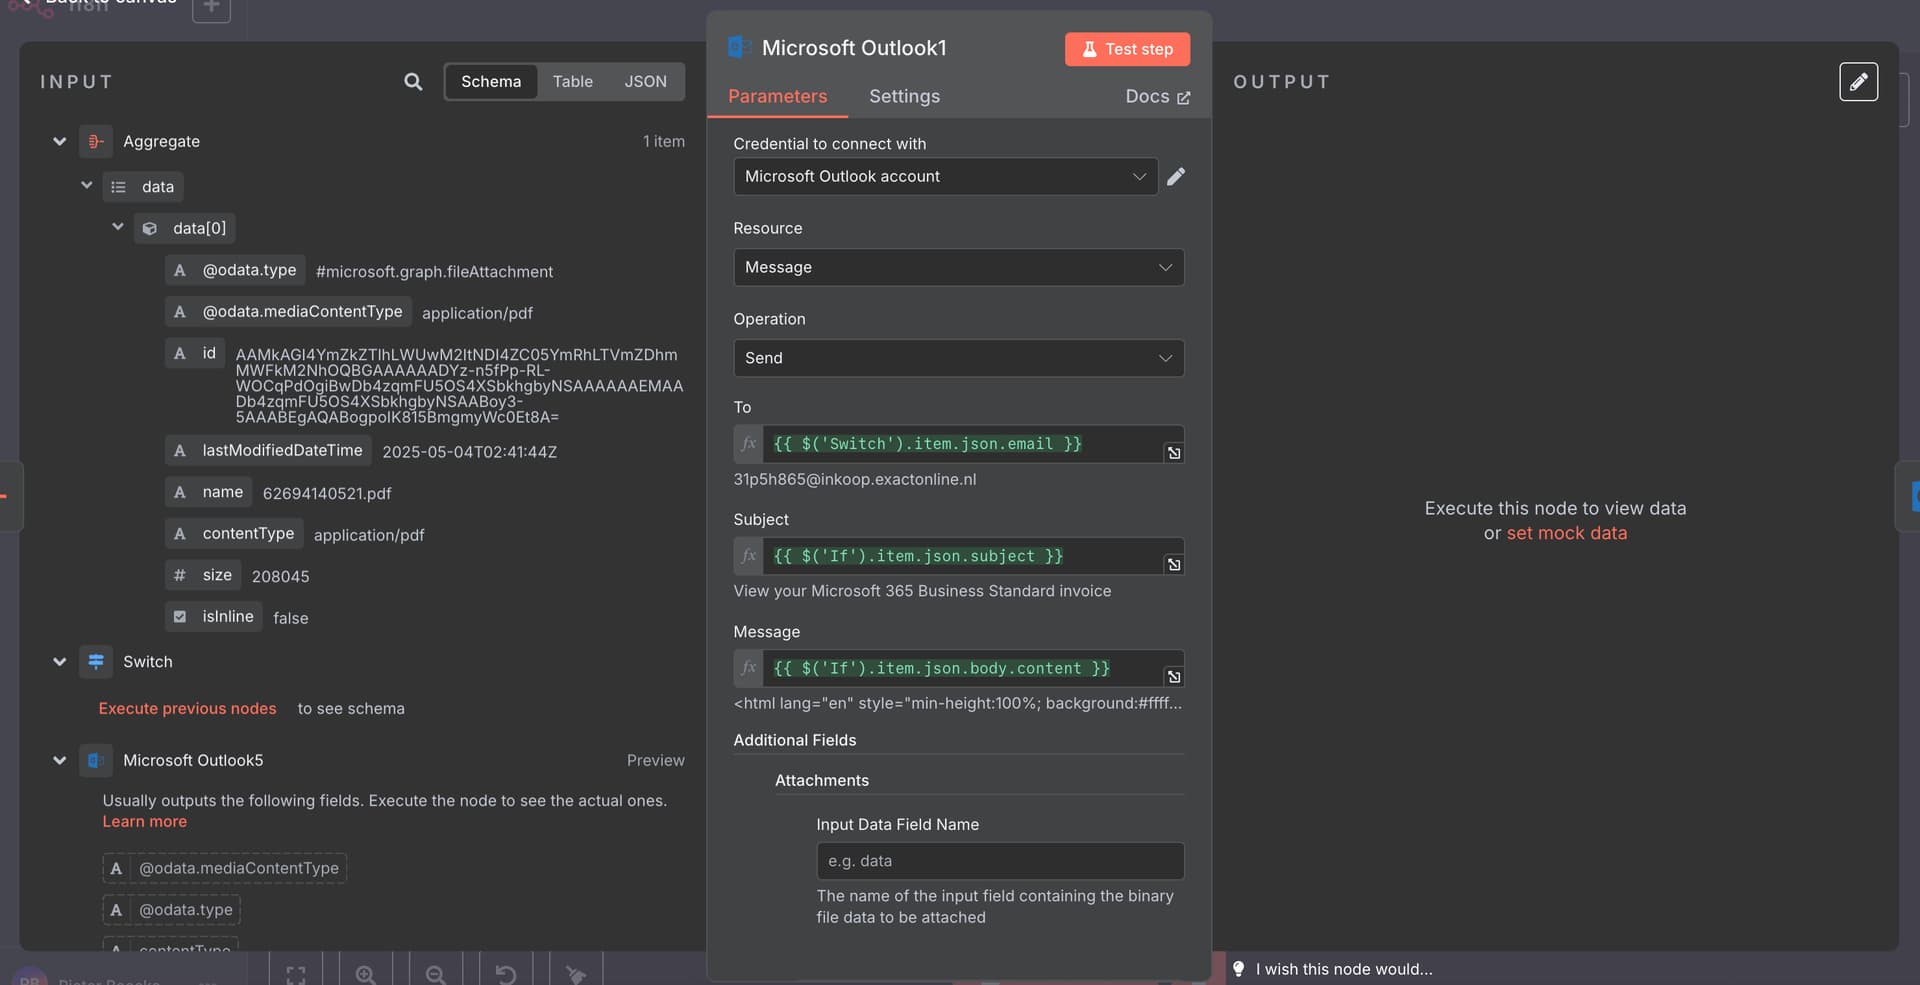Open the Operation dropdown set to Send

point(958,358)
